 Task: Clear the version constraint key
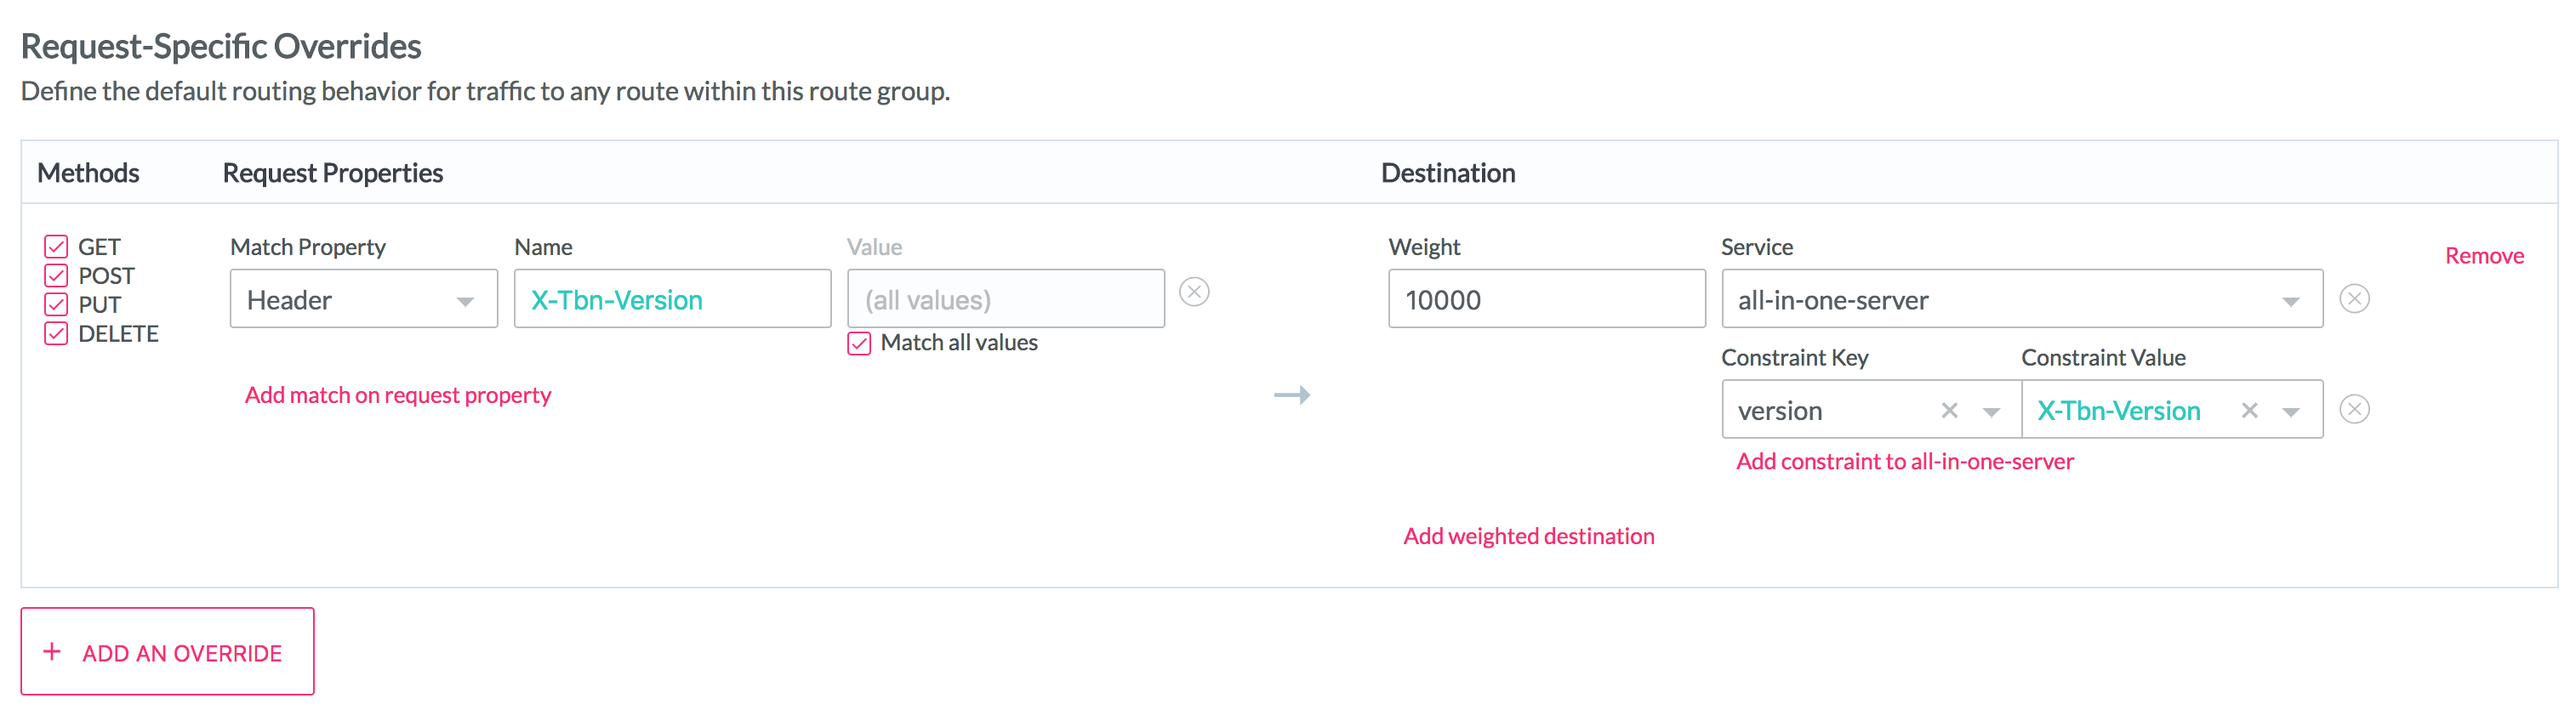[1949, 410]
